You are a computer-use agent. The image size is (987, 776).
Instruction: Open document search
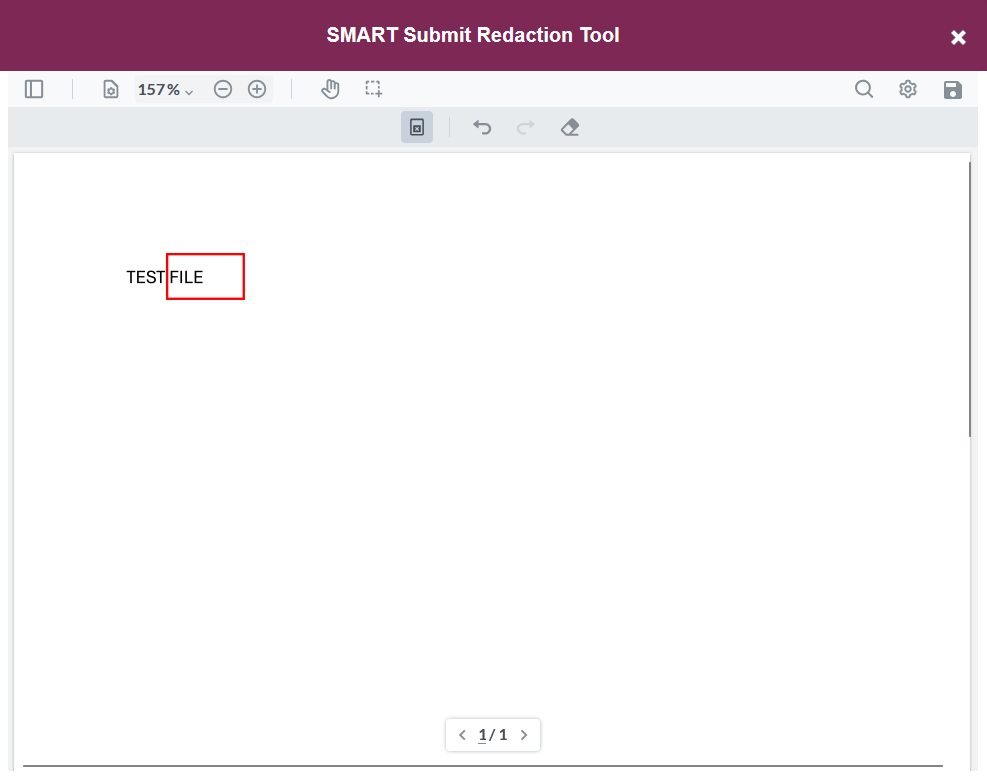click(863, 89)
